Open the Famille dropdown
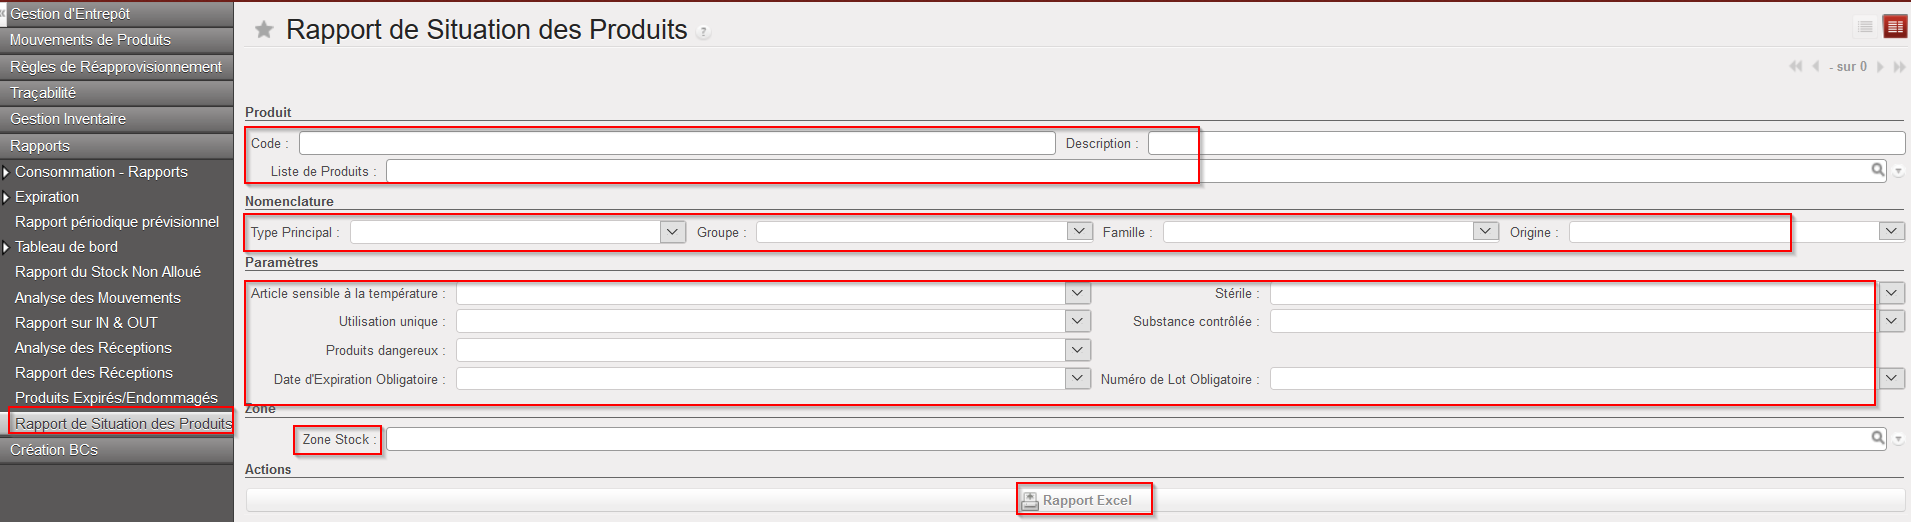1911x522 pixels. click(x=1485, y=232)
